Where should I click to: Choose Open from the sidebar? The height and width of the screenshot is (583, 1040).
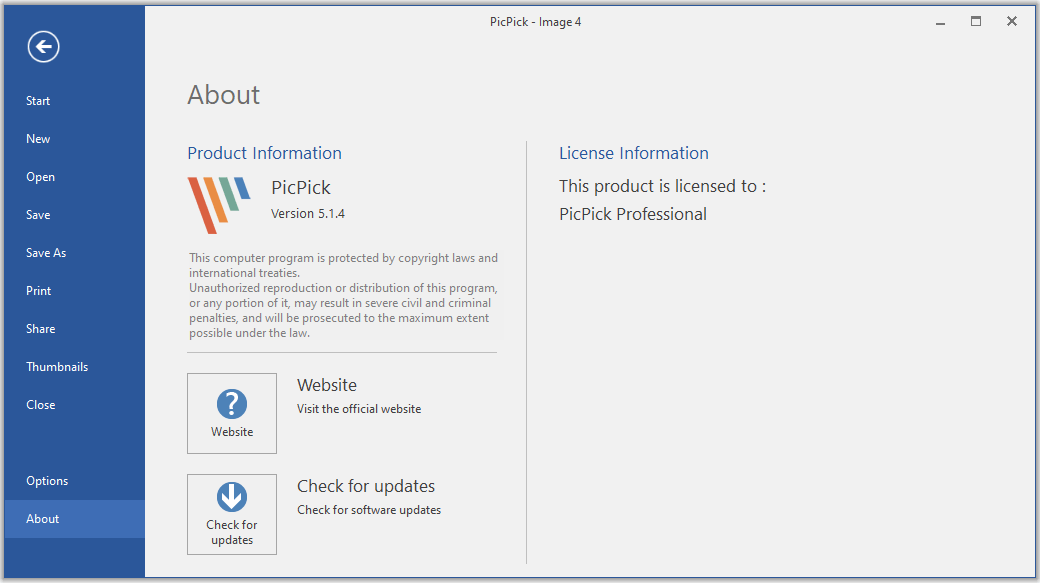click(x=41, y=177)
